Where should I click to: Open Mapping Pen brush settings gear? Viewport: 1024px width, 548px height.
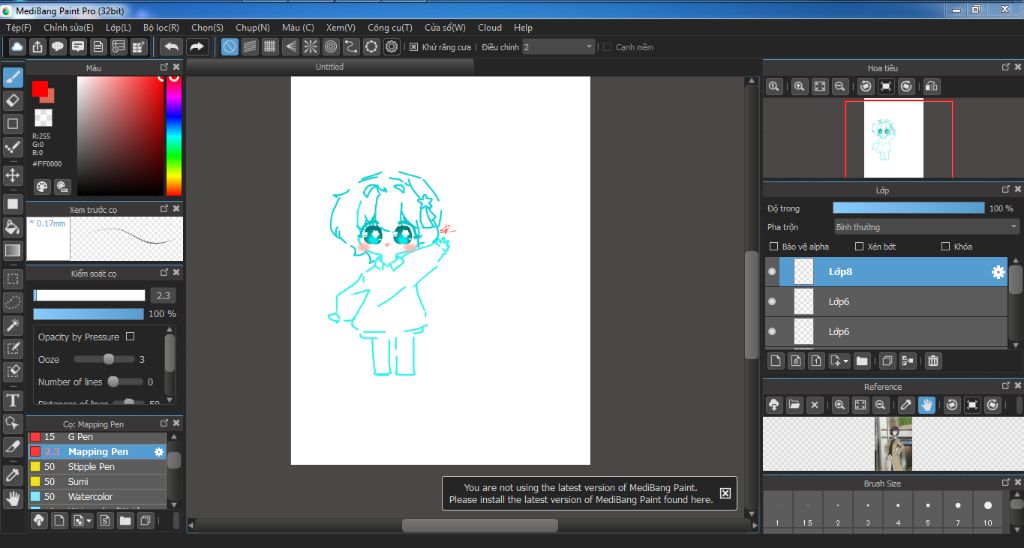coord(159,452)
